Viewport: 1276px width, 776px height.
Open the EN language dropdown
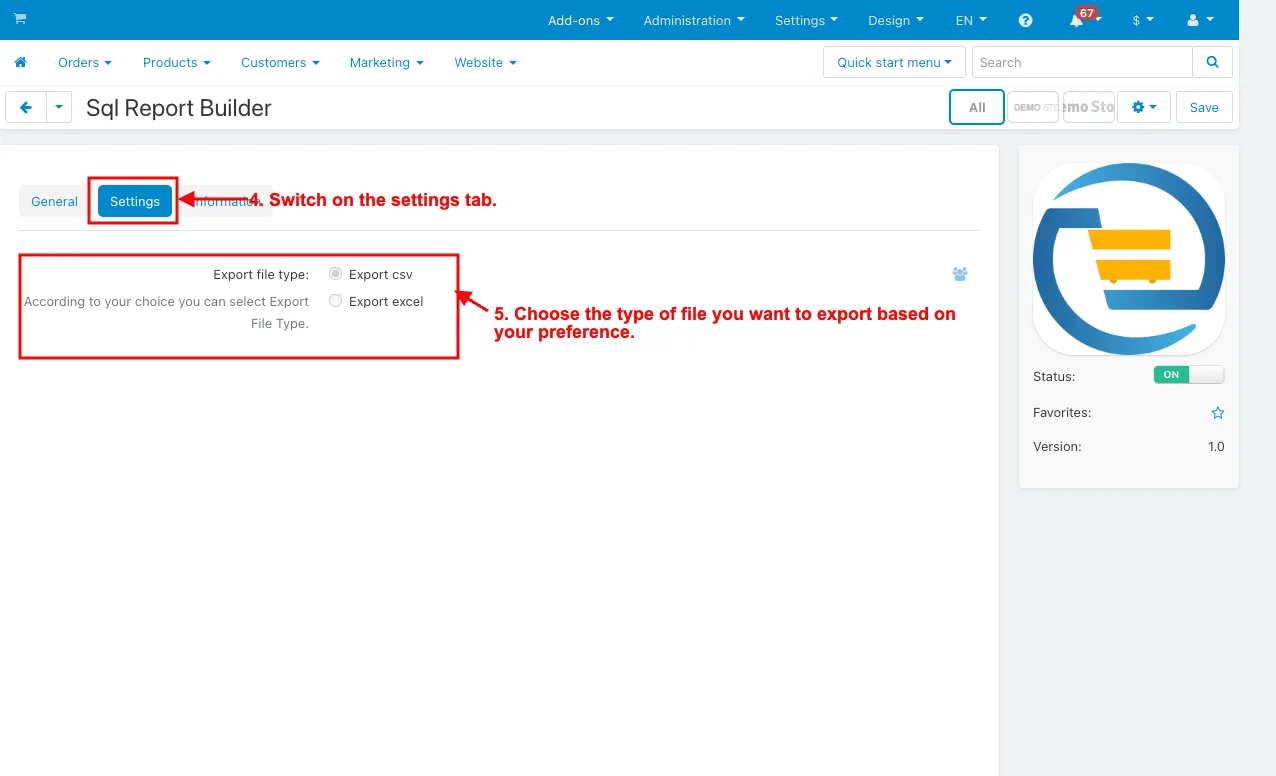pos(971,20)
